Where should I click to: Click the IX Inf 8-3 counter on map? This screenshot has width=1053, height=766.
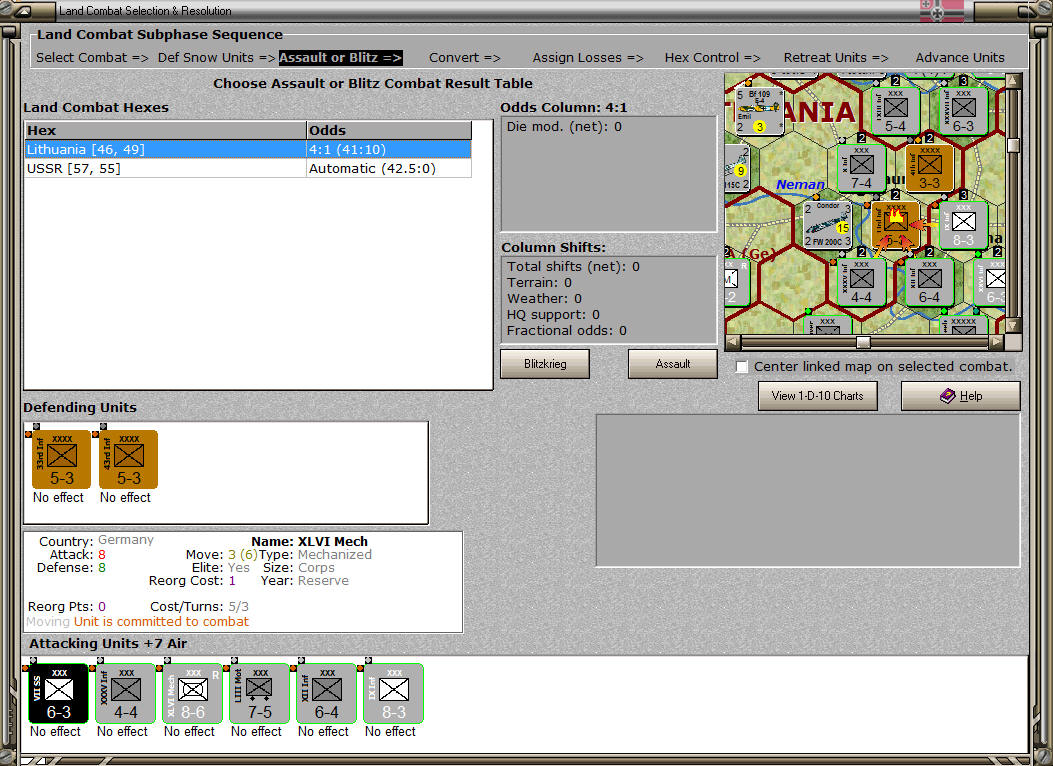click(963, 225)
